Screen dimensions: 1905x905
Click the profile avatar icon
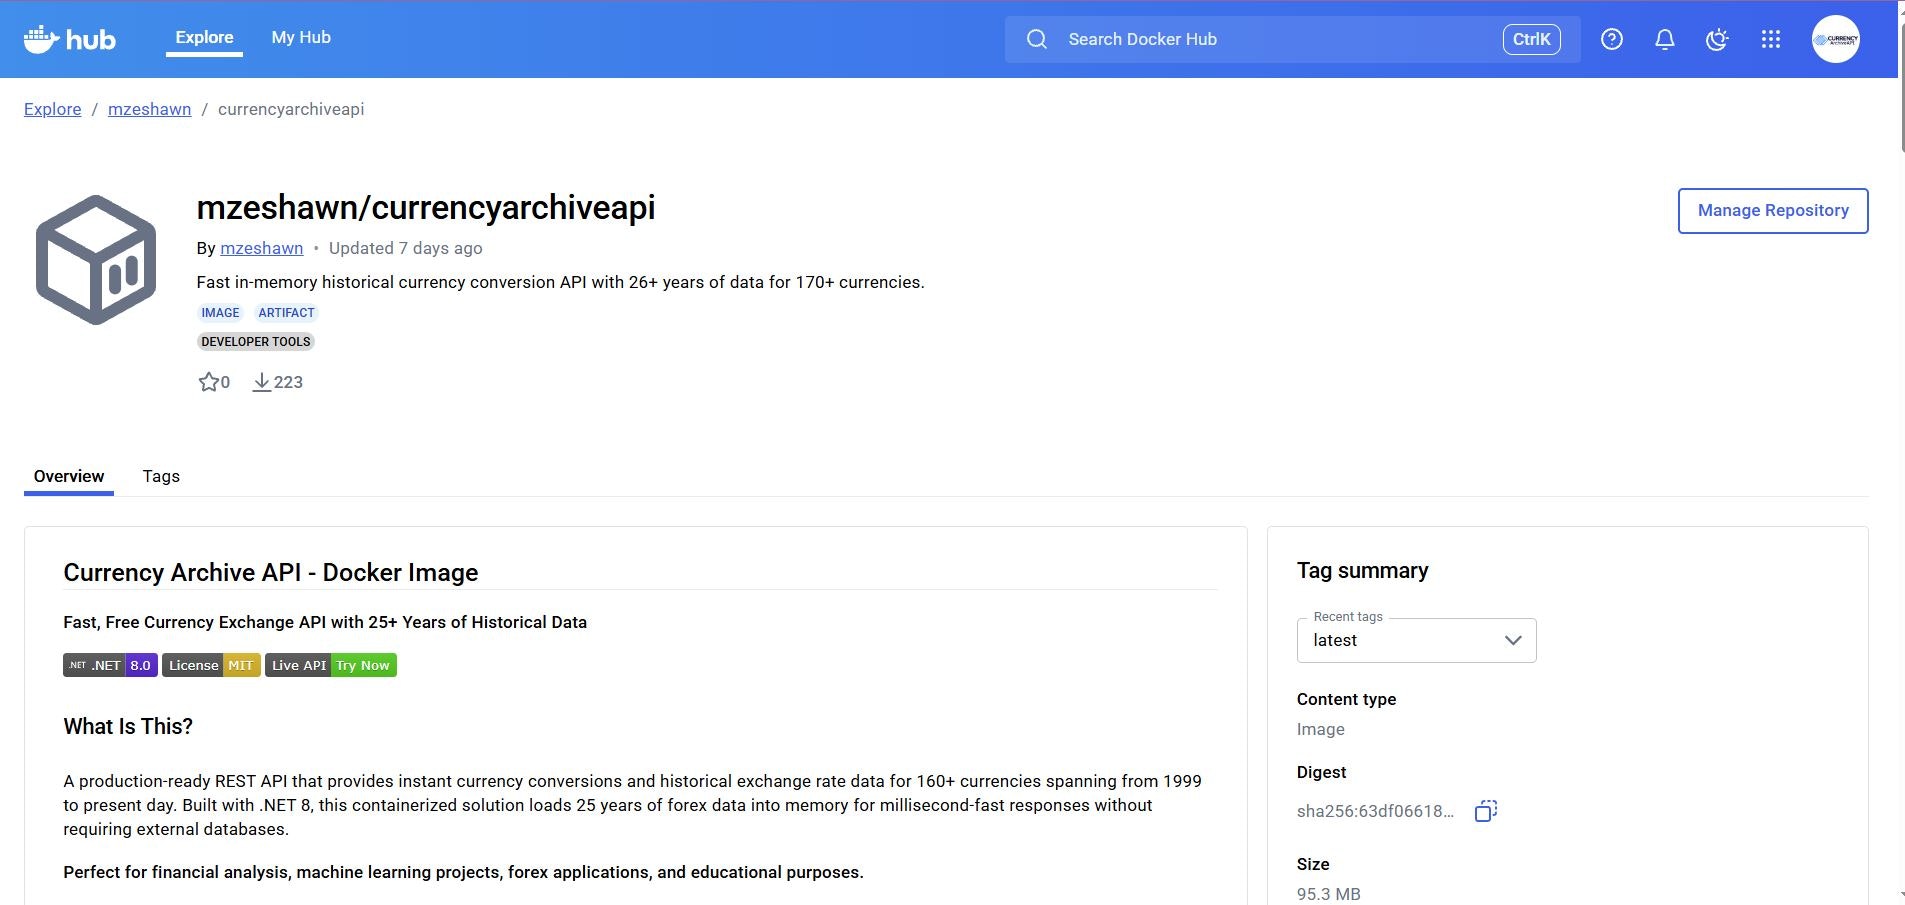click(1836, 39)
